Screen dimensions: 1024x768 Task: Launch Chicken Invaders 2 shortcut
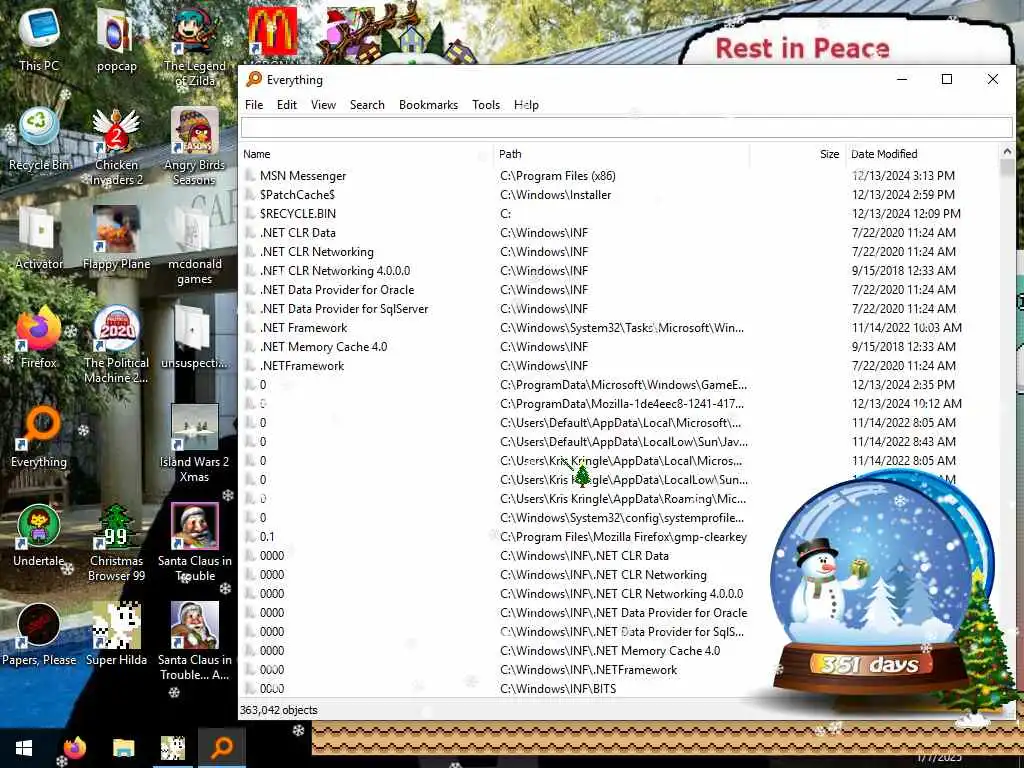pyautogui.click(x=116, y=146)
